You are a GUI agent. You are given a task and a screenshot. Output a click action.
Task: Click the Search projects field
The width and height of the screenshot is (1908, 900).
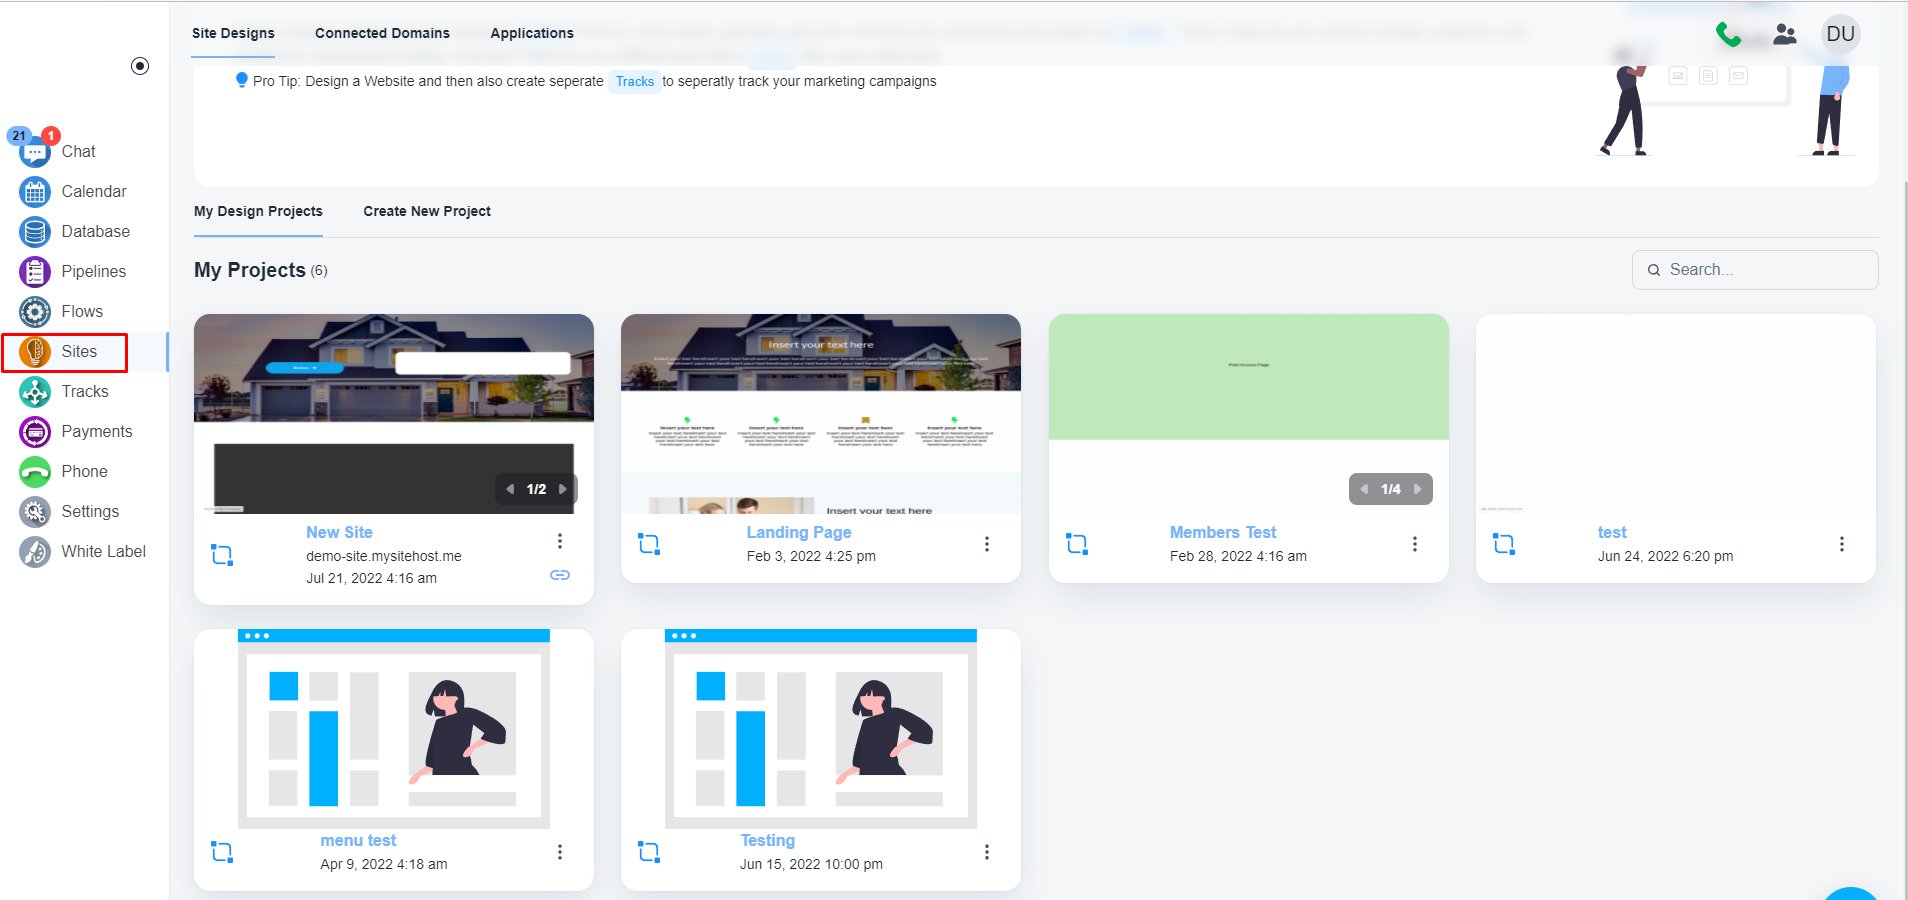pyautogui.click(x=1755, y=270)
